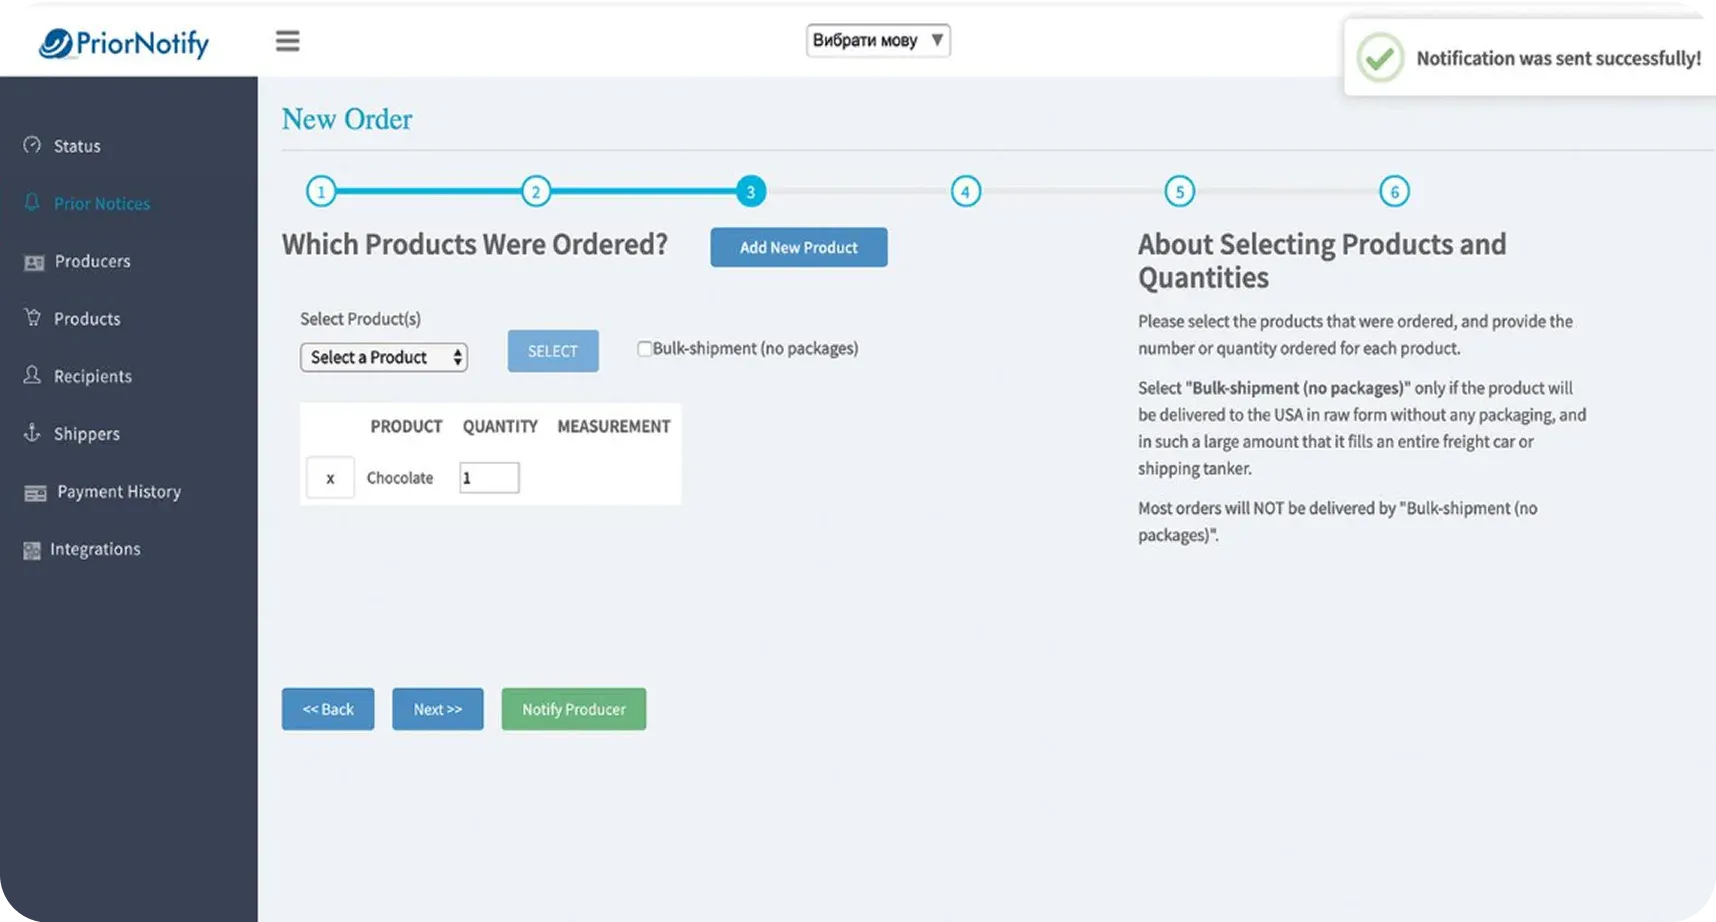This screenshot has width=1716, height=922.
Task: Click the Prior Notices bell icon
Action: [32, 203]
